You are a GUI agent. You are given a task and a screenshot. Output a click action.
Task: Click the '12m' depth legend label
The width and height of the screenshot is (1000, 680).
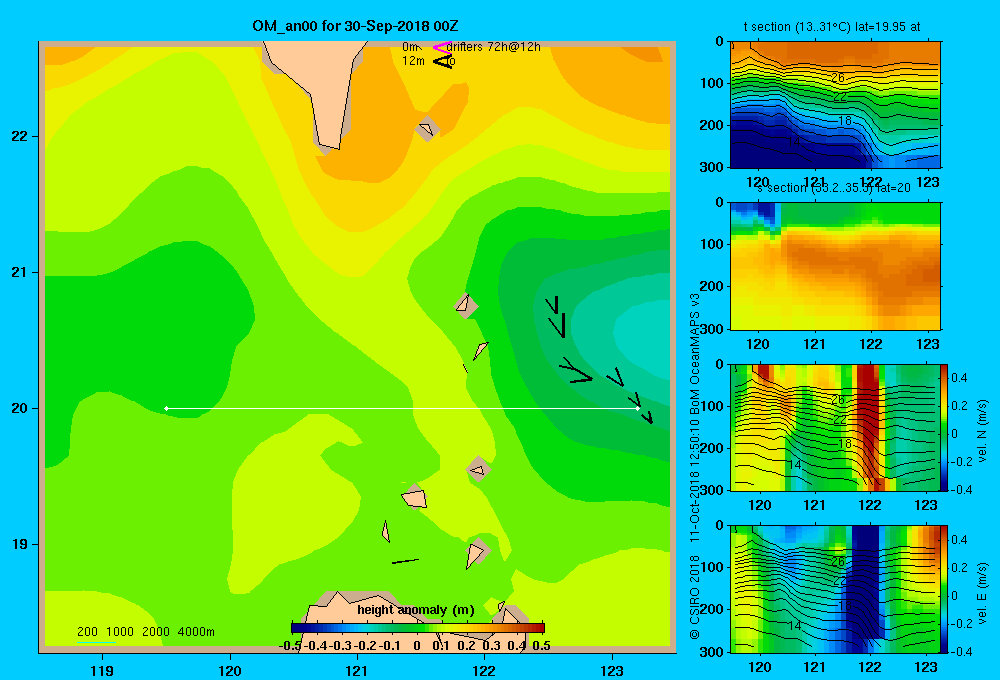(x=413, y=61)
